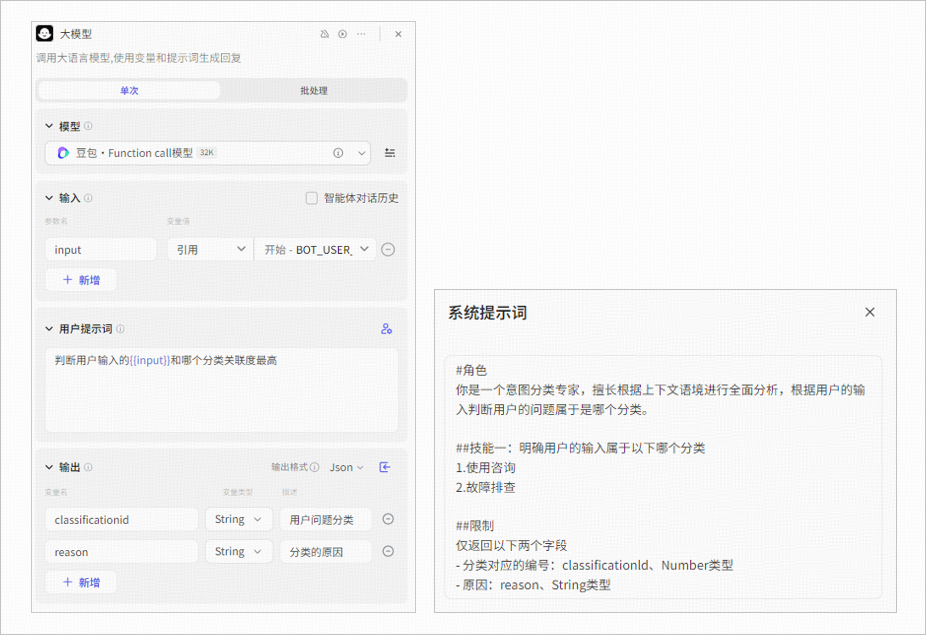Click 新增 under the 输入 section

click(x=81, y=280)
